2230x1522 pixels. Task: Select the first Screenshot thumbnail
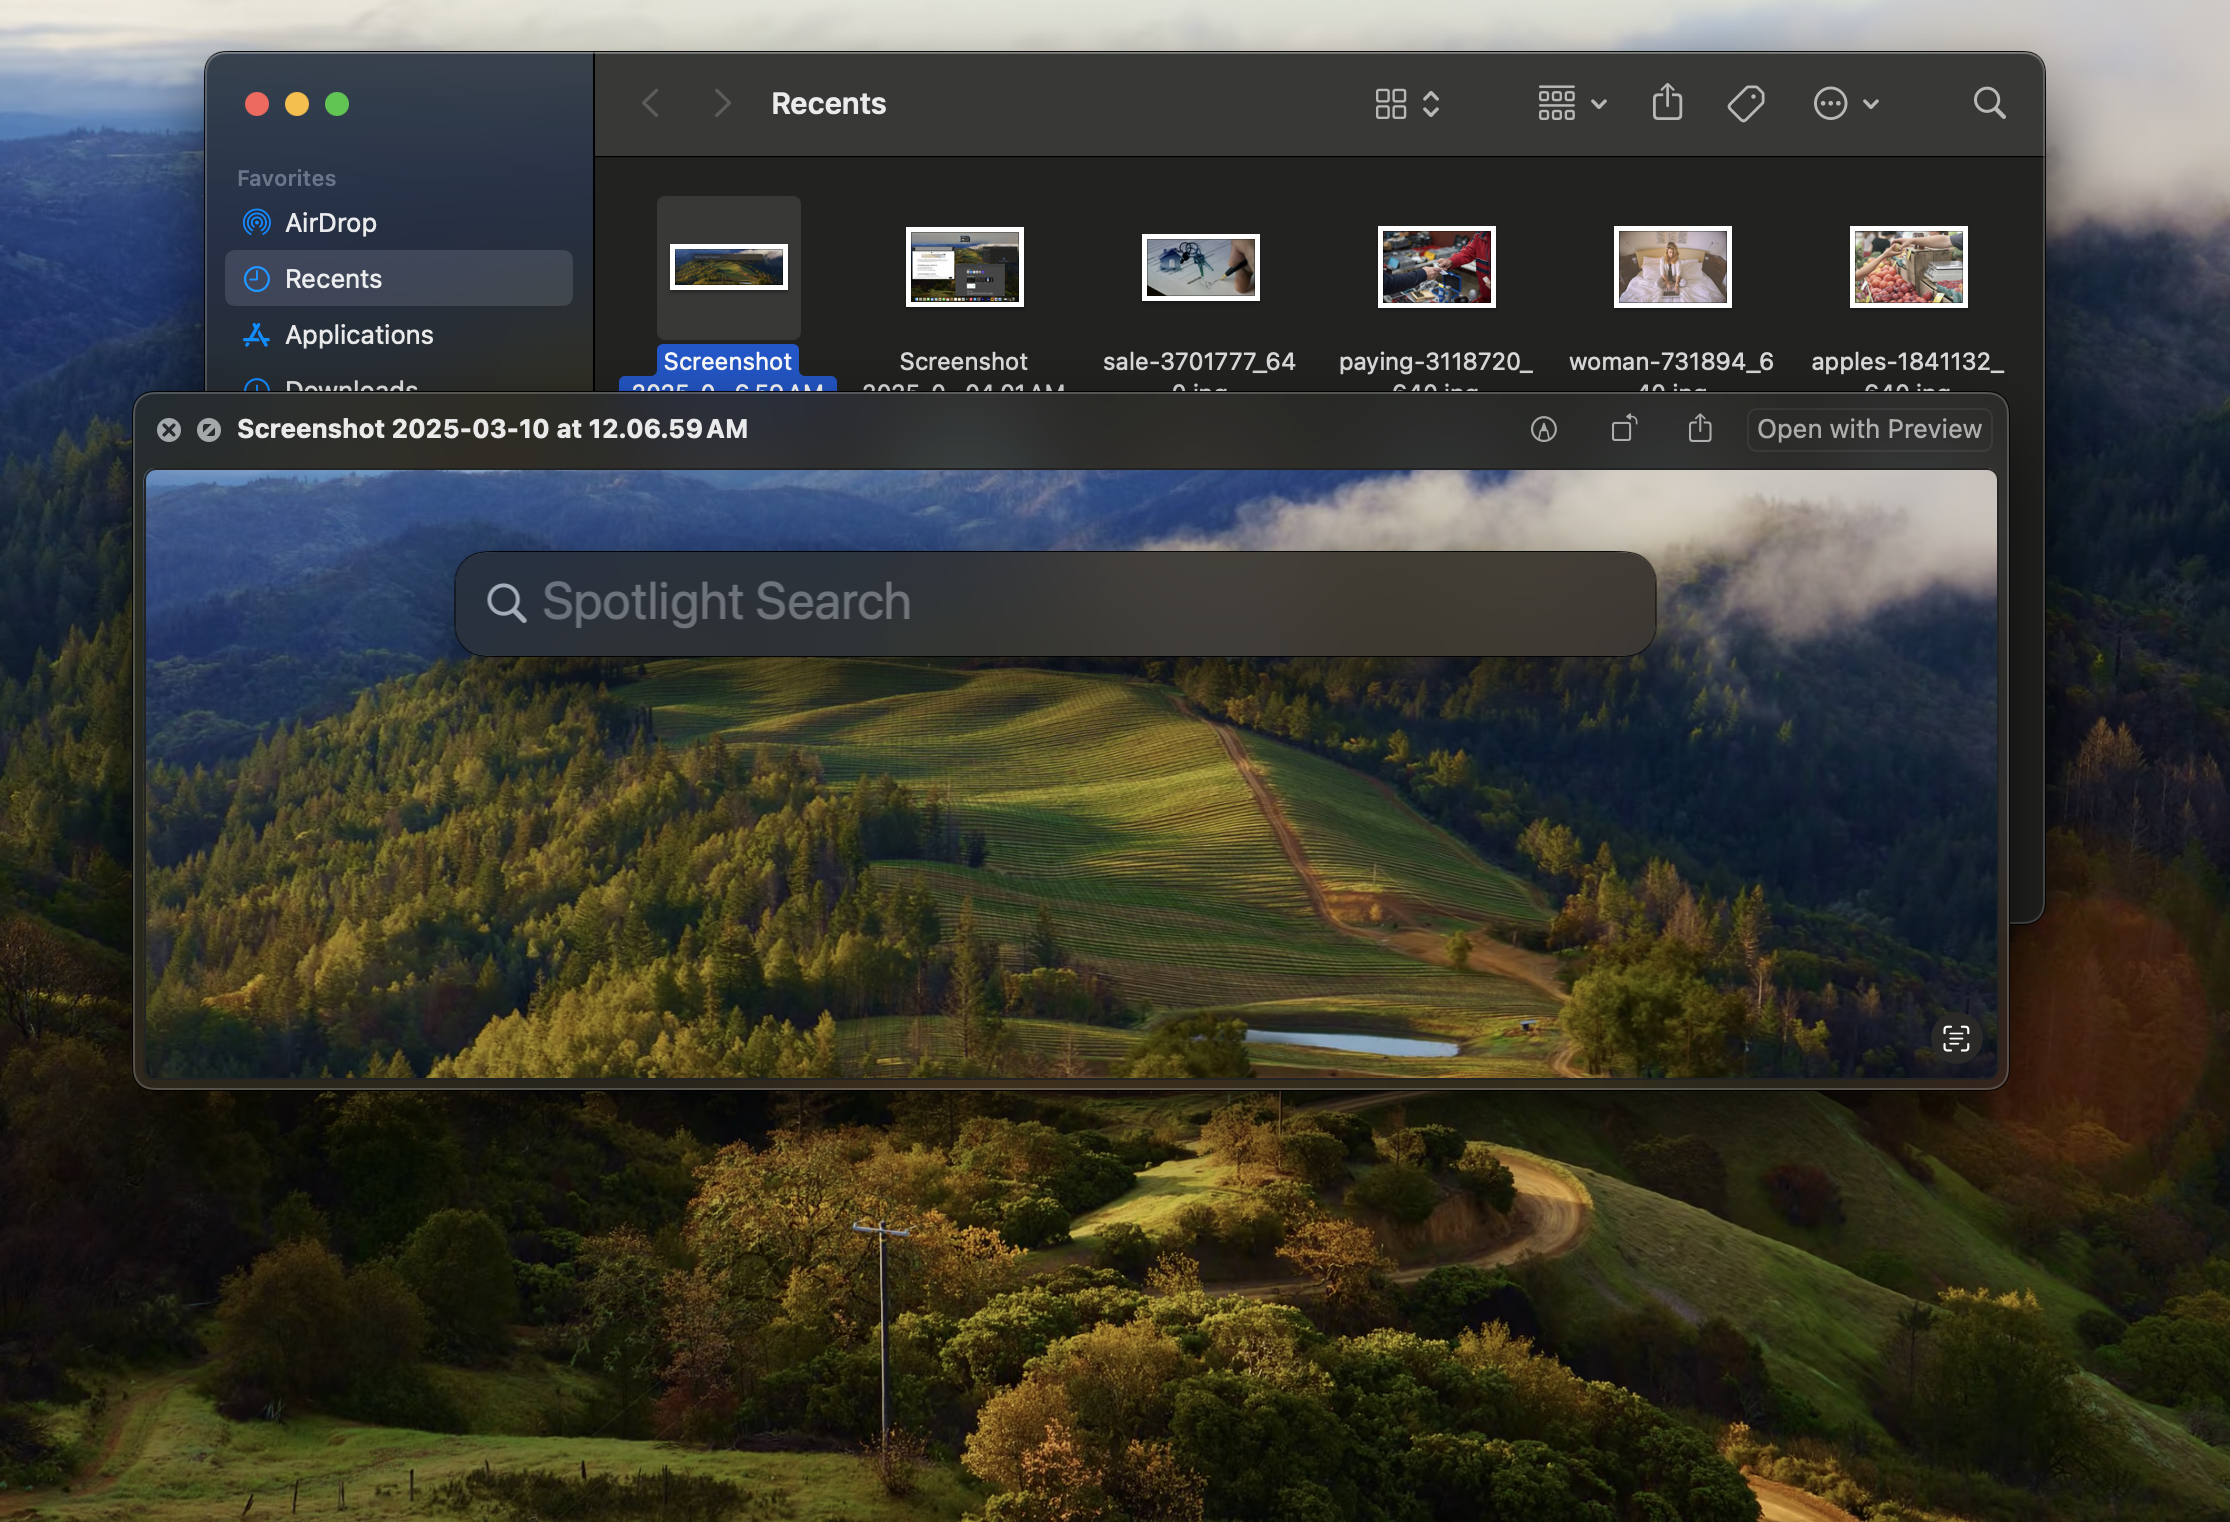point(728,267)
